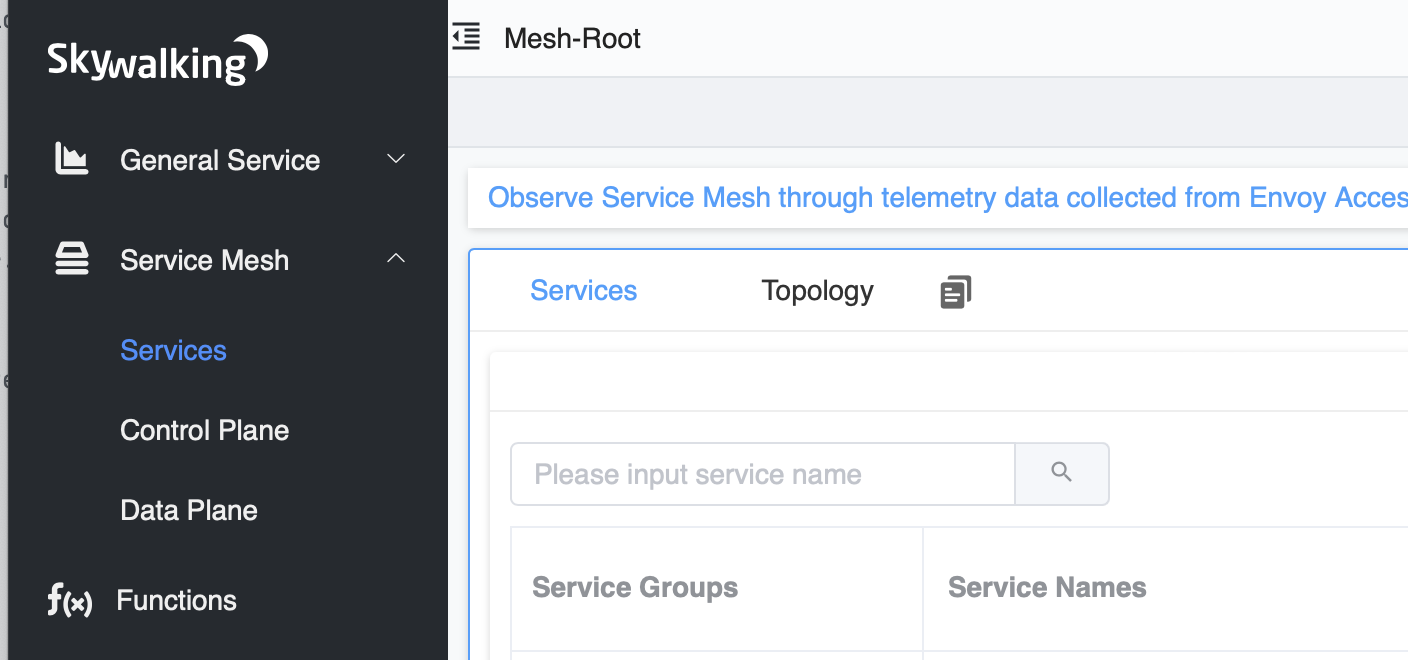The width and height of the screenshot is (1408, 660).
Task: Click the General Service chart icon
Action: coord(71,160)
